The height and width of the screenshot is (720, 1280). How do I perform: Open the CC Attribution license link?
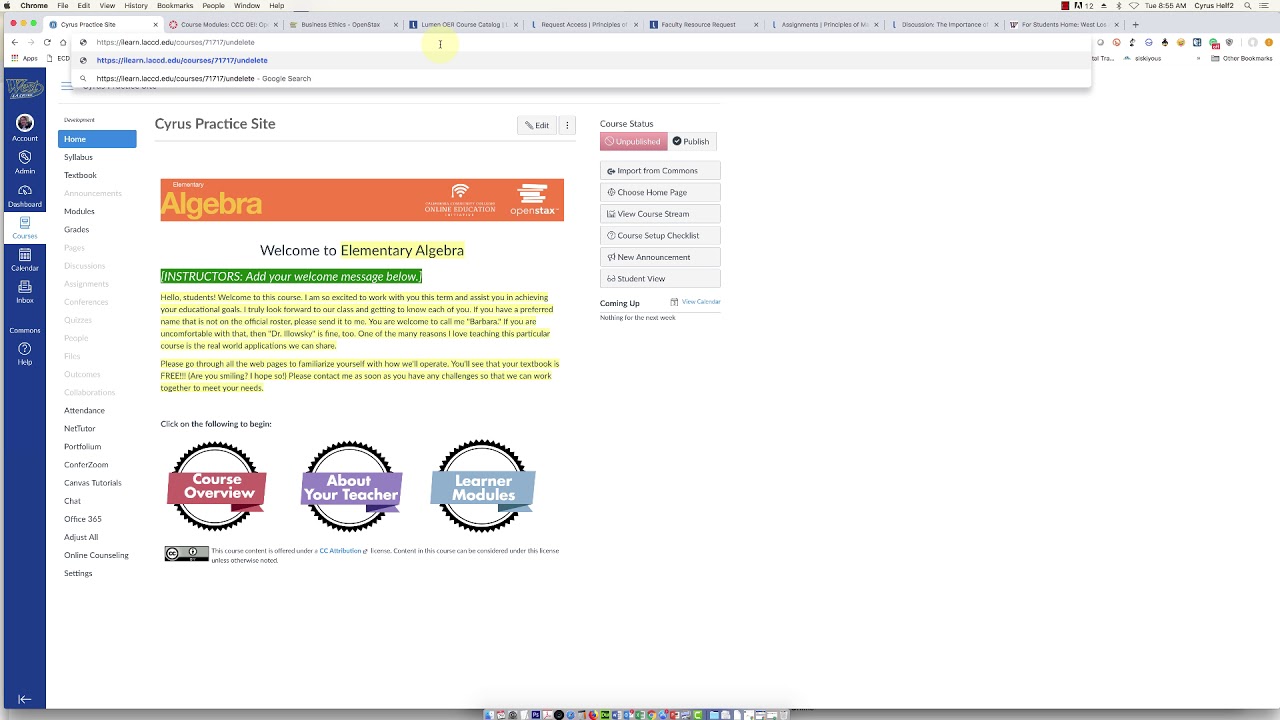(341, 551)
